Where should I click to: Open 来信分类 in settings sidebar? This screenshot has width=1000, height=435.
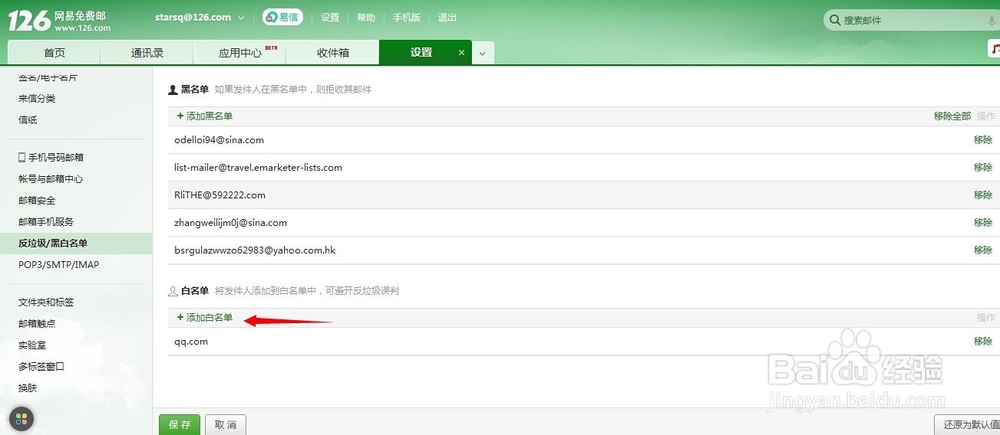(x=37, y=98)
